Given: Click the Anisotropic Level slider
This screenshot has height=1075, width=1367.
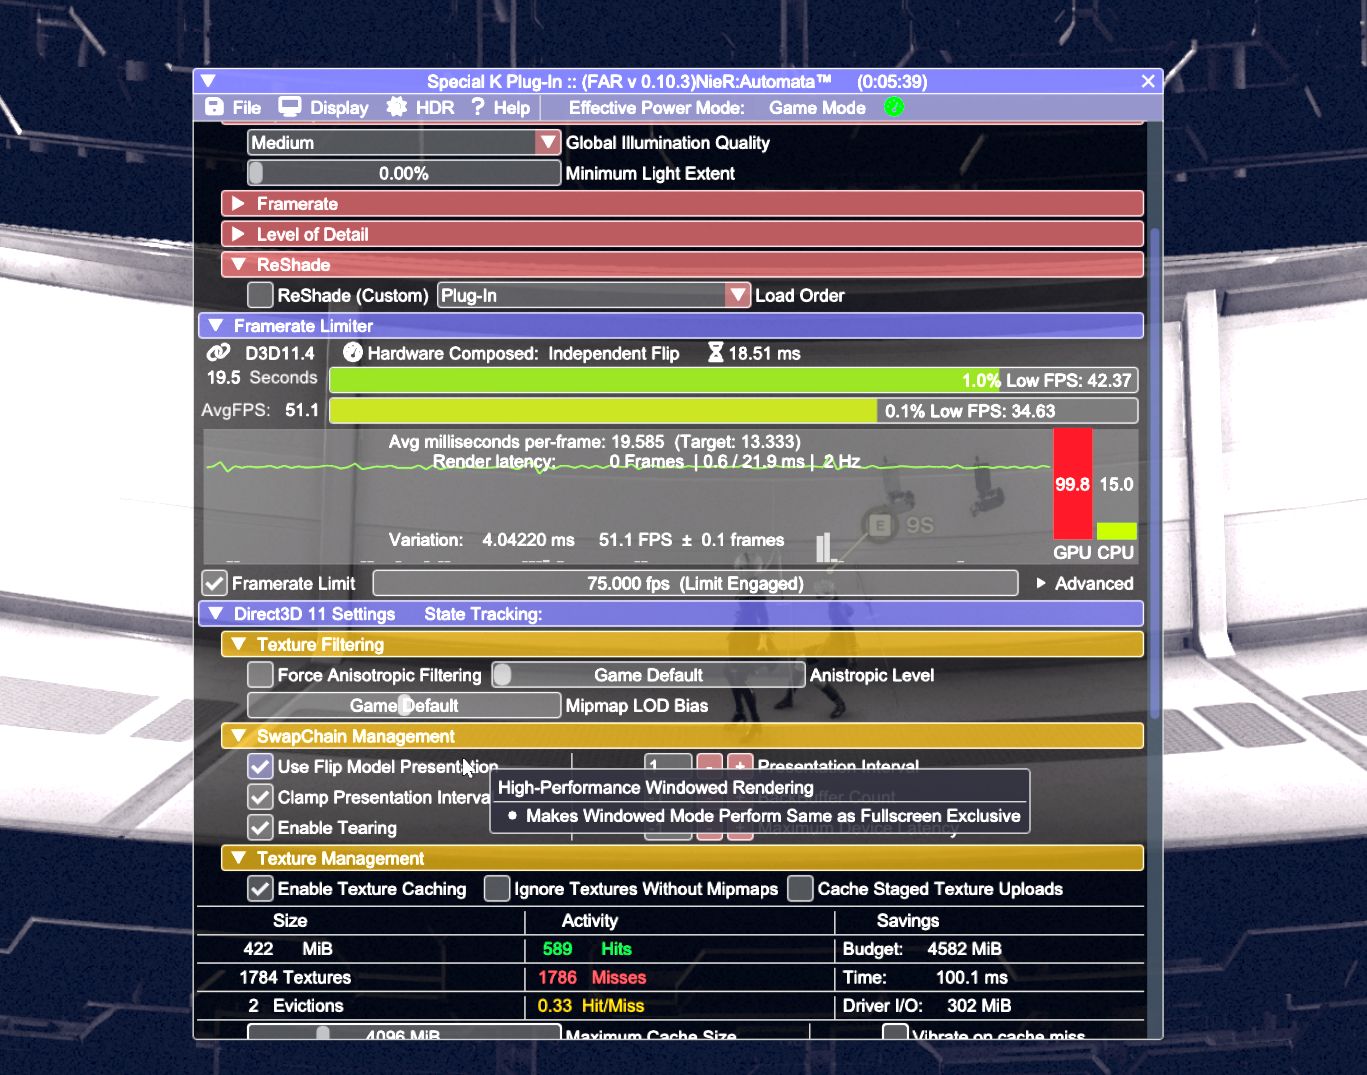Looking at the screenshot, I should coord(648,675).
